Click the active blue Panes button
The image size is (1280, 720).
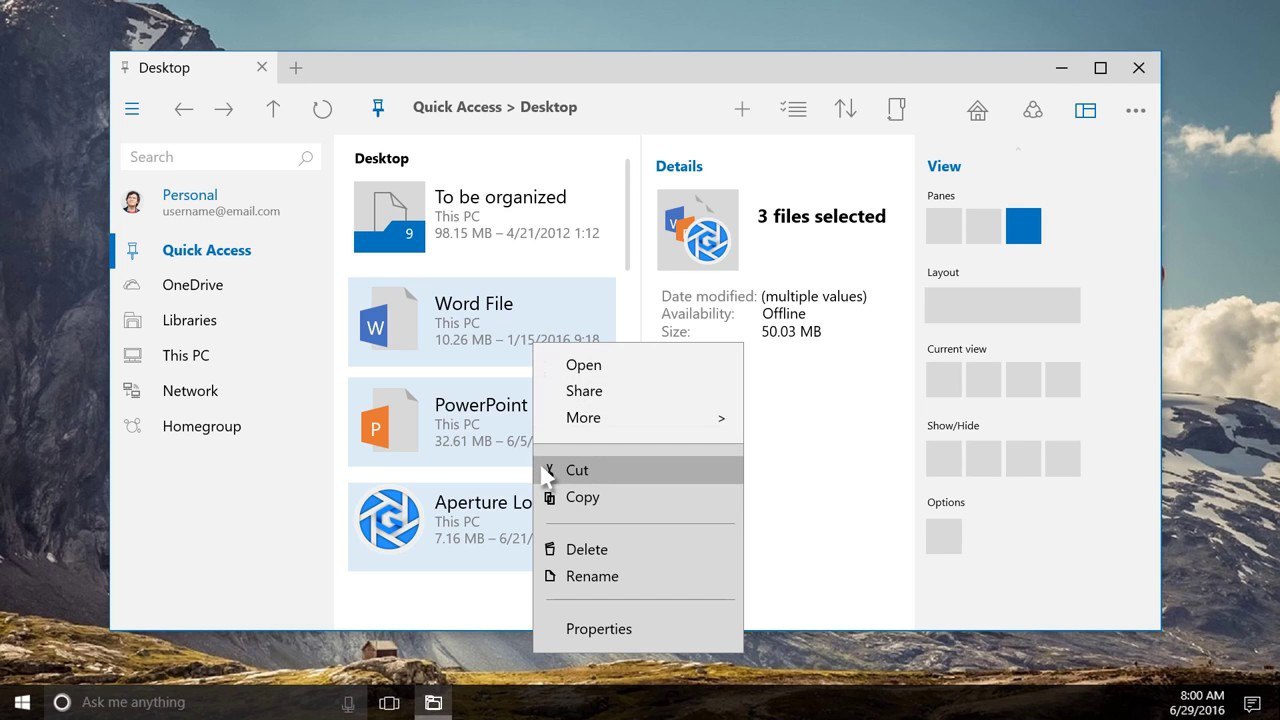click(1023, 226)
